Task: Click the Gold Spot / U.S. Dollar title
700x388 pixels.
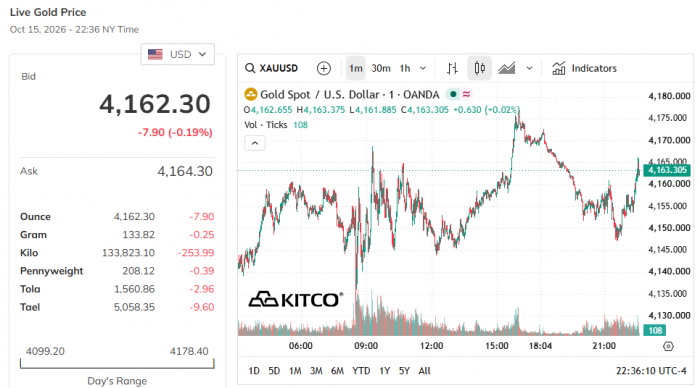Action: coord(350,95)
